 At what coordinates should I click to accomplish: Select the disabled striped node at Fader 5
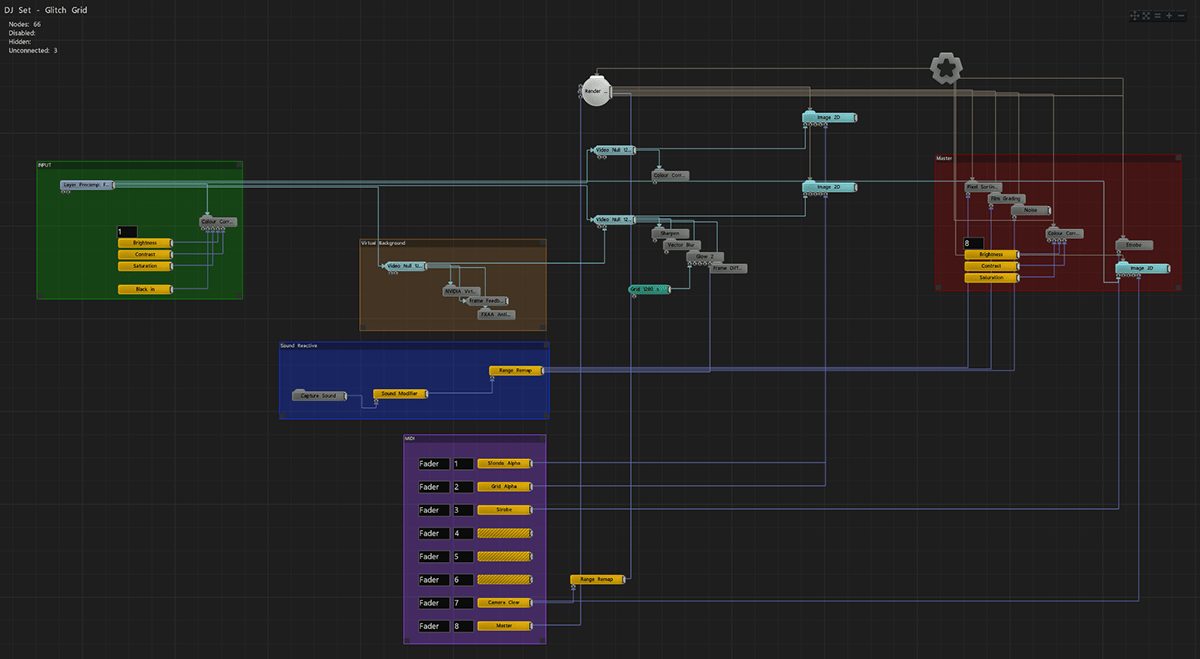click(x=505, y=556)
